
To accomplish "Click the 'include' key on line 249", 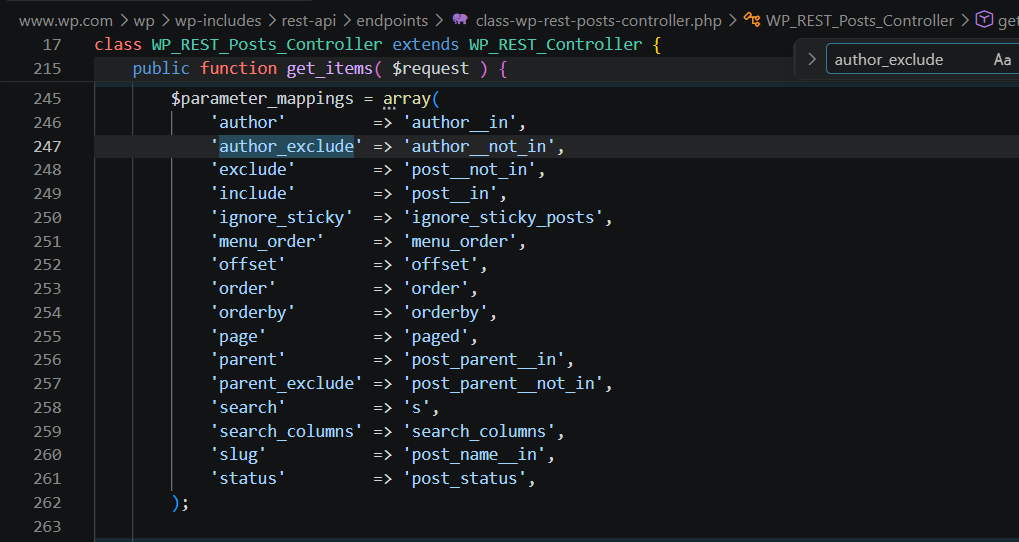I will pyautogui.click(x=253, y=194).
